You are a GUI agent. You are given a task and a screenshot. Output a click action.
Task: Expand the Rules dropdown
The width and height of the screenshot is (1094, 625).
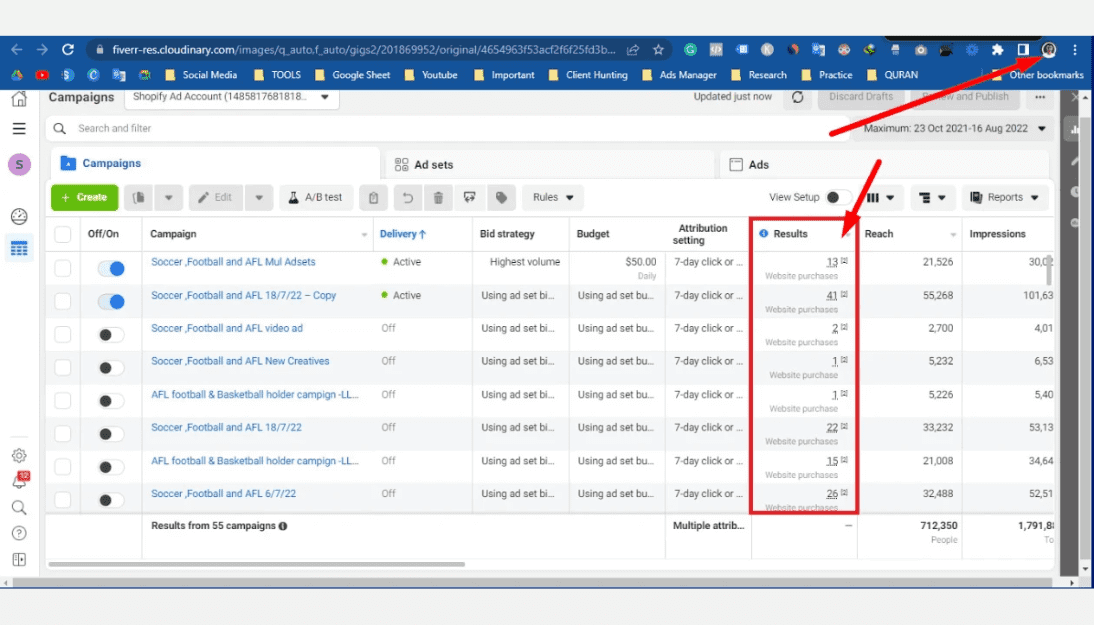click(553, 198)
